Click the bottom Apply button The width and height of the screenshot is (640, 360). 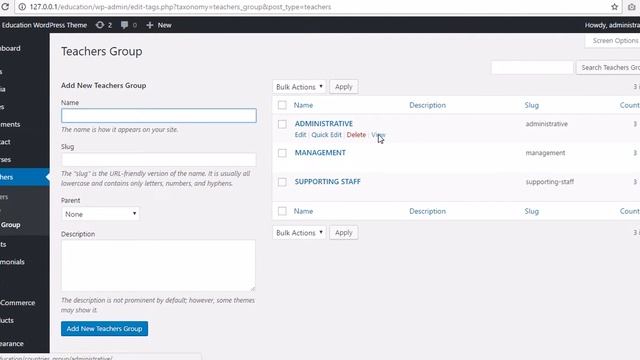pyautogui.click(x=343, y=233)
